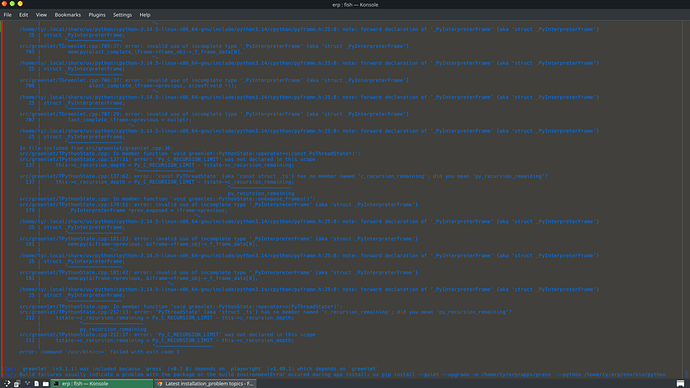This screenshot has width=690, height=388.
Task: Click 'operator<<(const PyThreadState*)' member function line
Action: click(190, 154)
